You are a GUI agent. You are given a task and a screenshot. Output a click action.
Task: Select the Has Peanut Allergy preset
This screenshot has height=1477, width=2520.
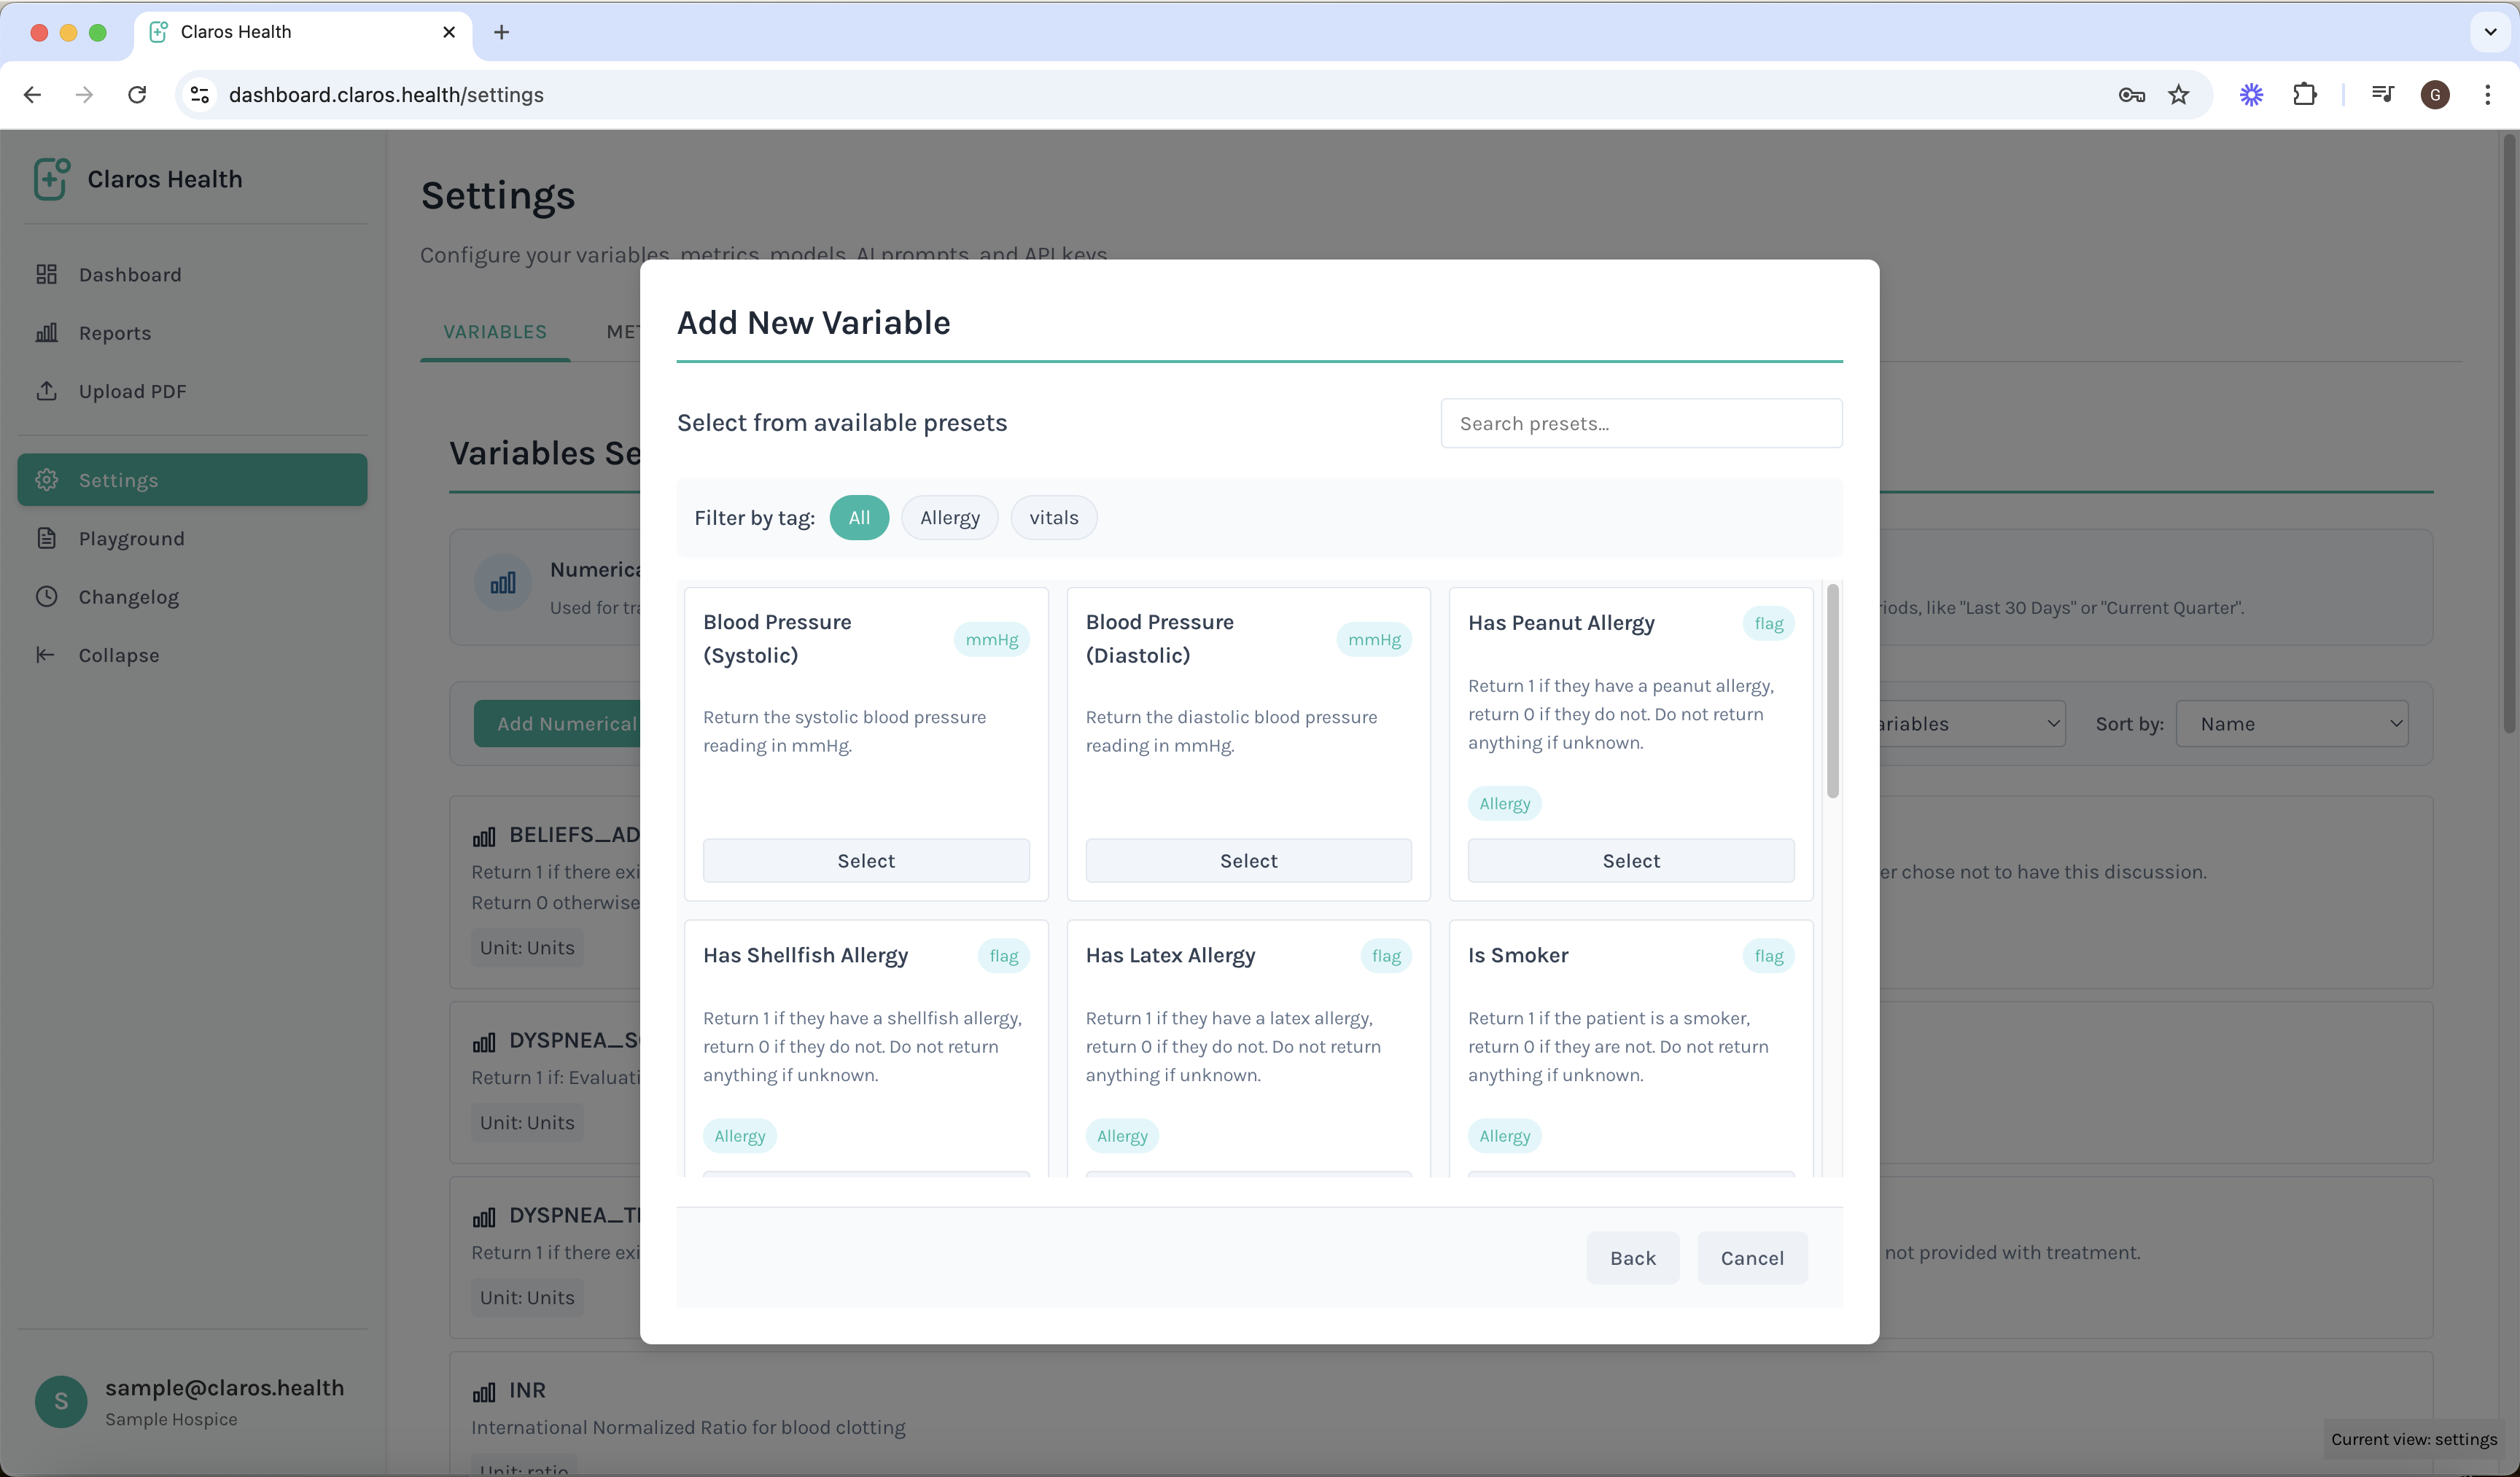coord(1630,860)
